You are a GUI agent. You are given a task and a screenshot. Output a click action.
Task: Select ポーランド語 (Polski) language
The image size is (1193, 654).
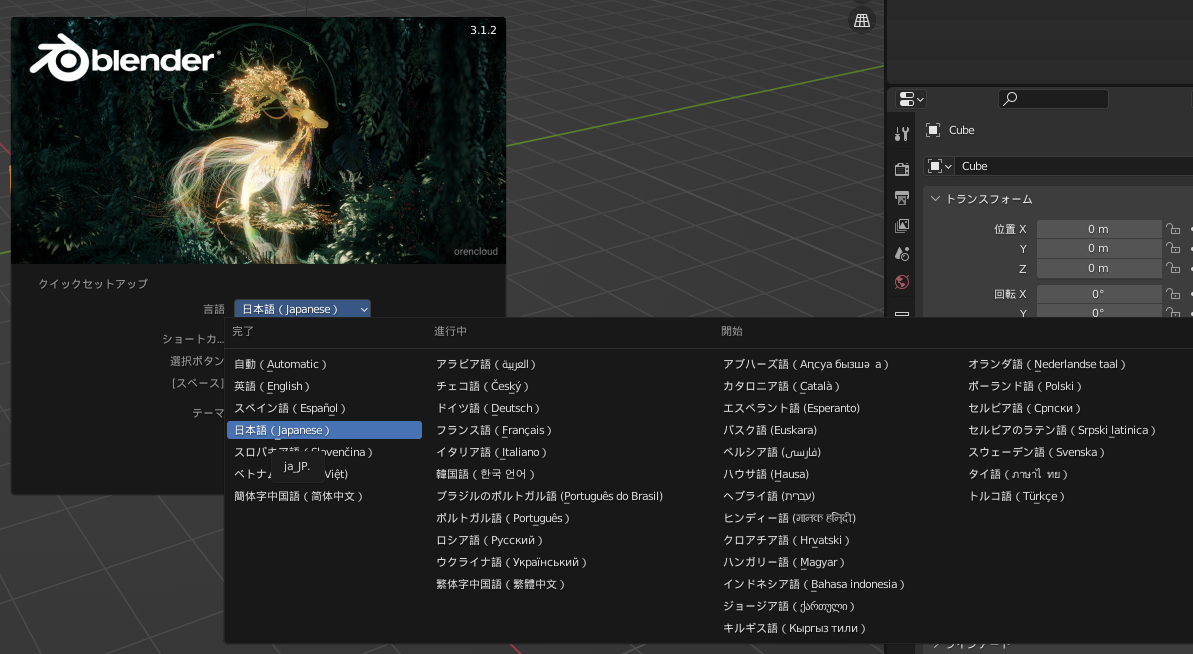(1025, 386)
